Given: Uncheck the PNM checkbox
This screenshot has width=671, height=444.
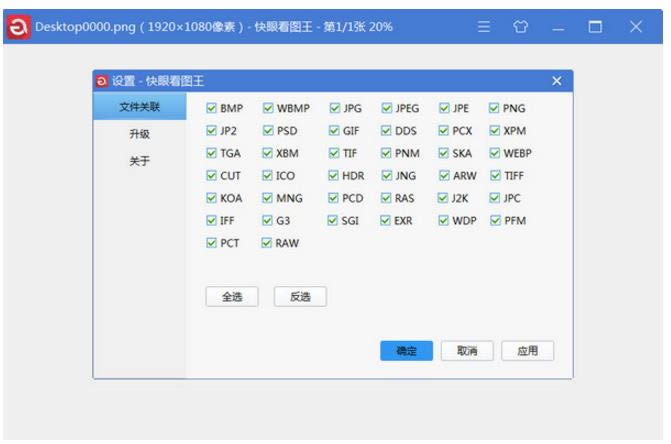Looking at the screenshot, I should (x=386, y=153).
